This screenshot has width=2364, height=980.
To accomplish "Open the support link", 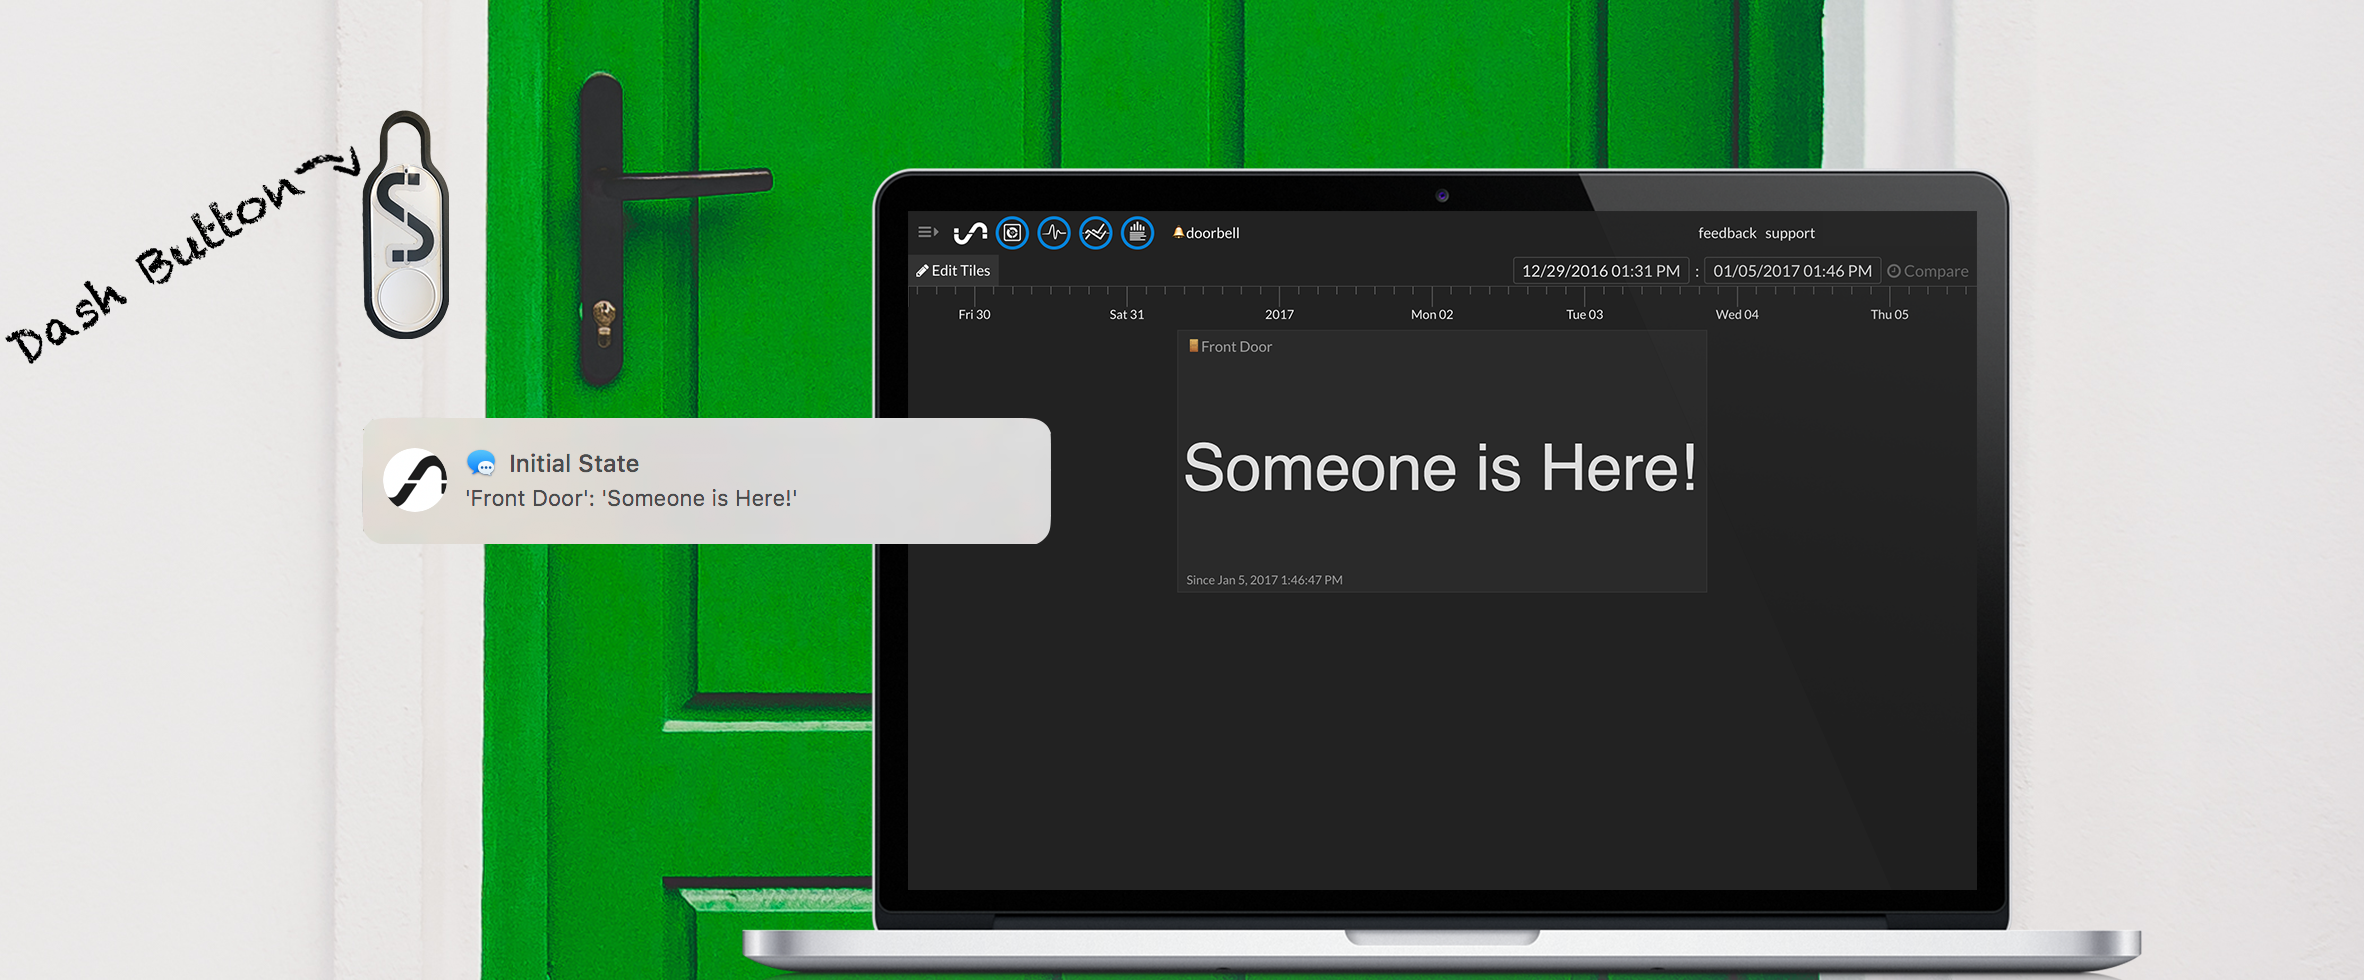I will point(1790,233).
